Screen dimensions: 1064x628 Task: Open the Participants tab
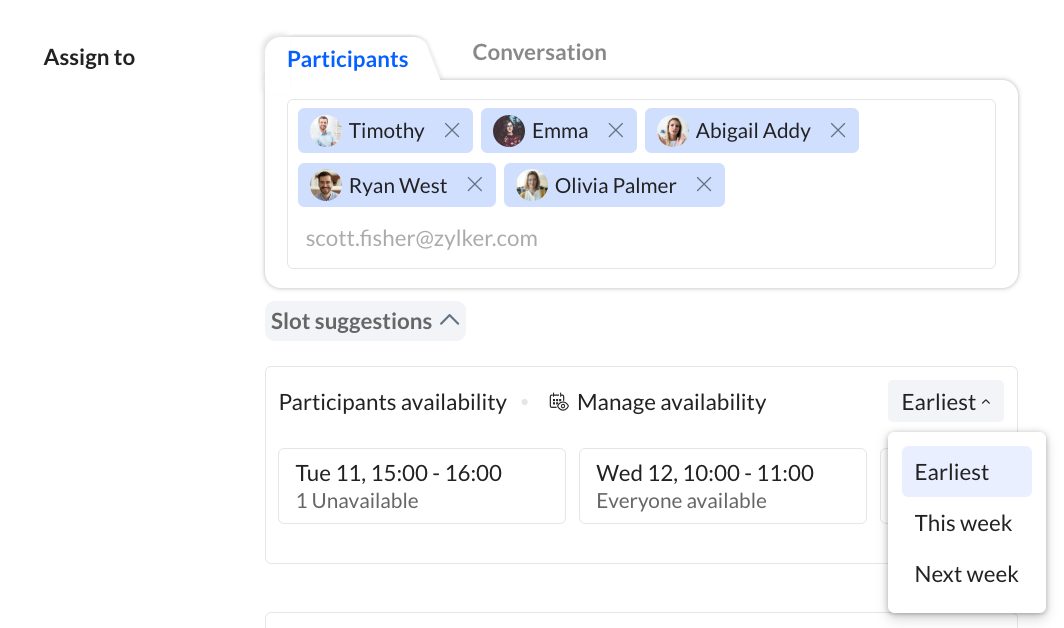[347, 59]
